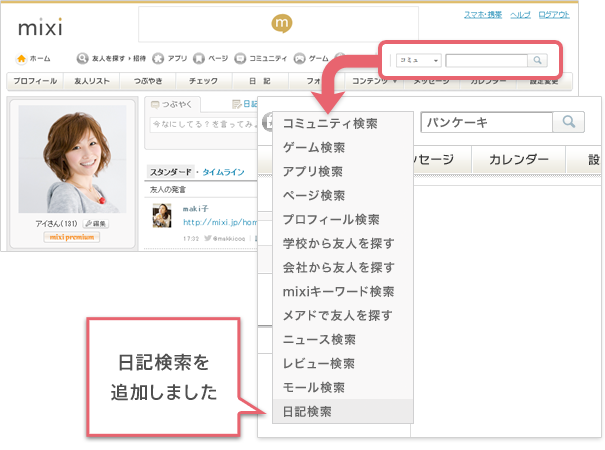This screenshot has width=605, height=450.
Task: Click the small search magnifier in header
Action: tap(537, 60)
